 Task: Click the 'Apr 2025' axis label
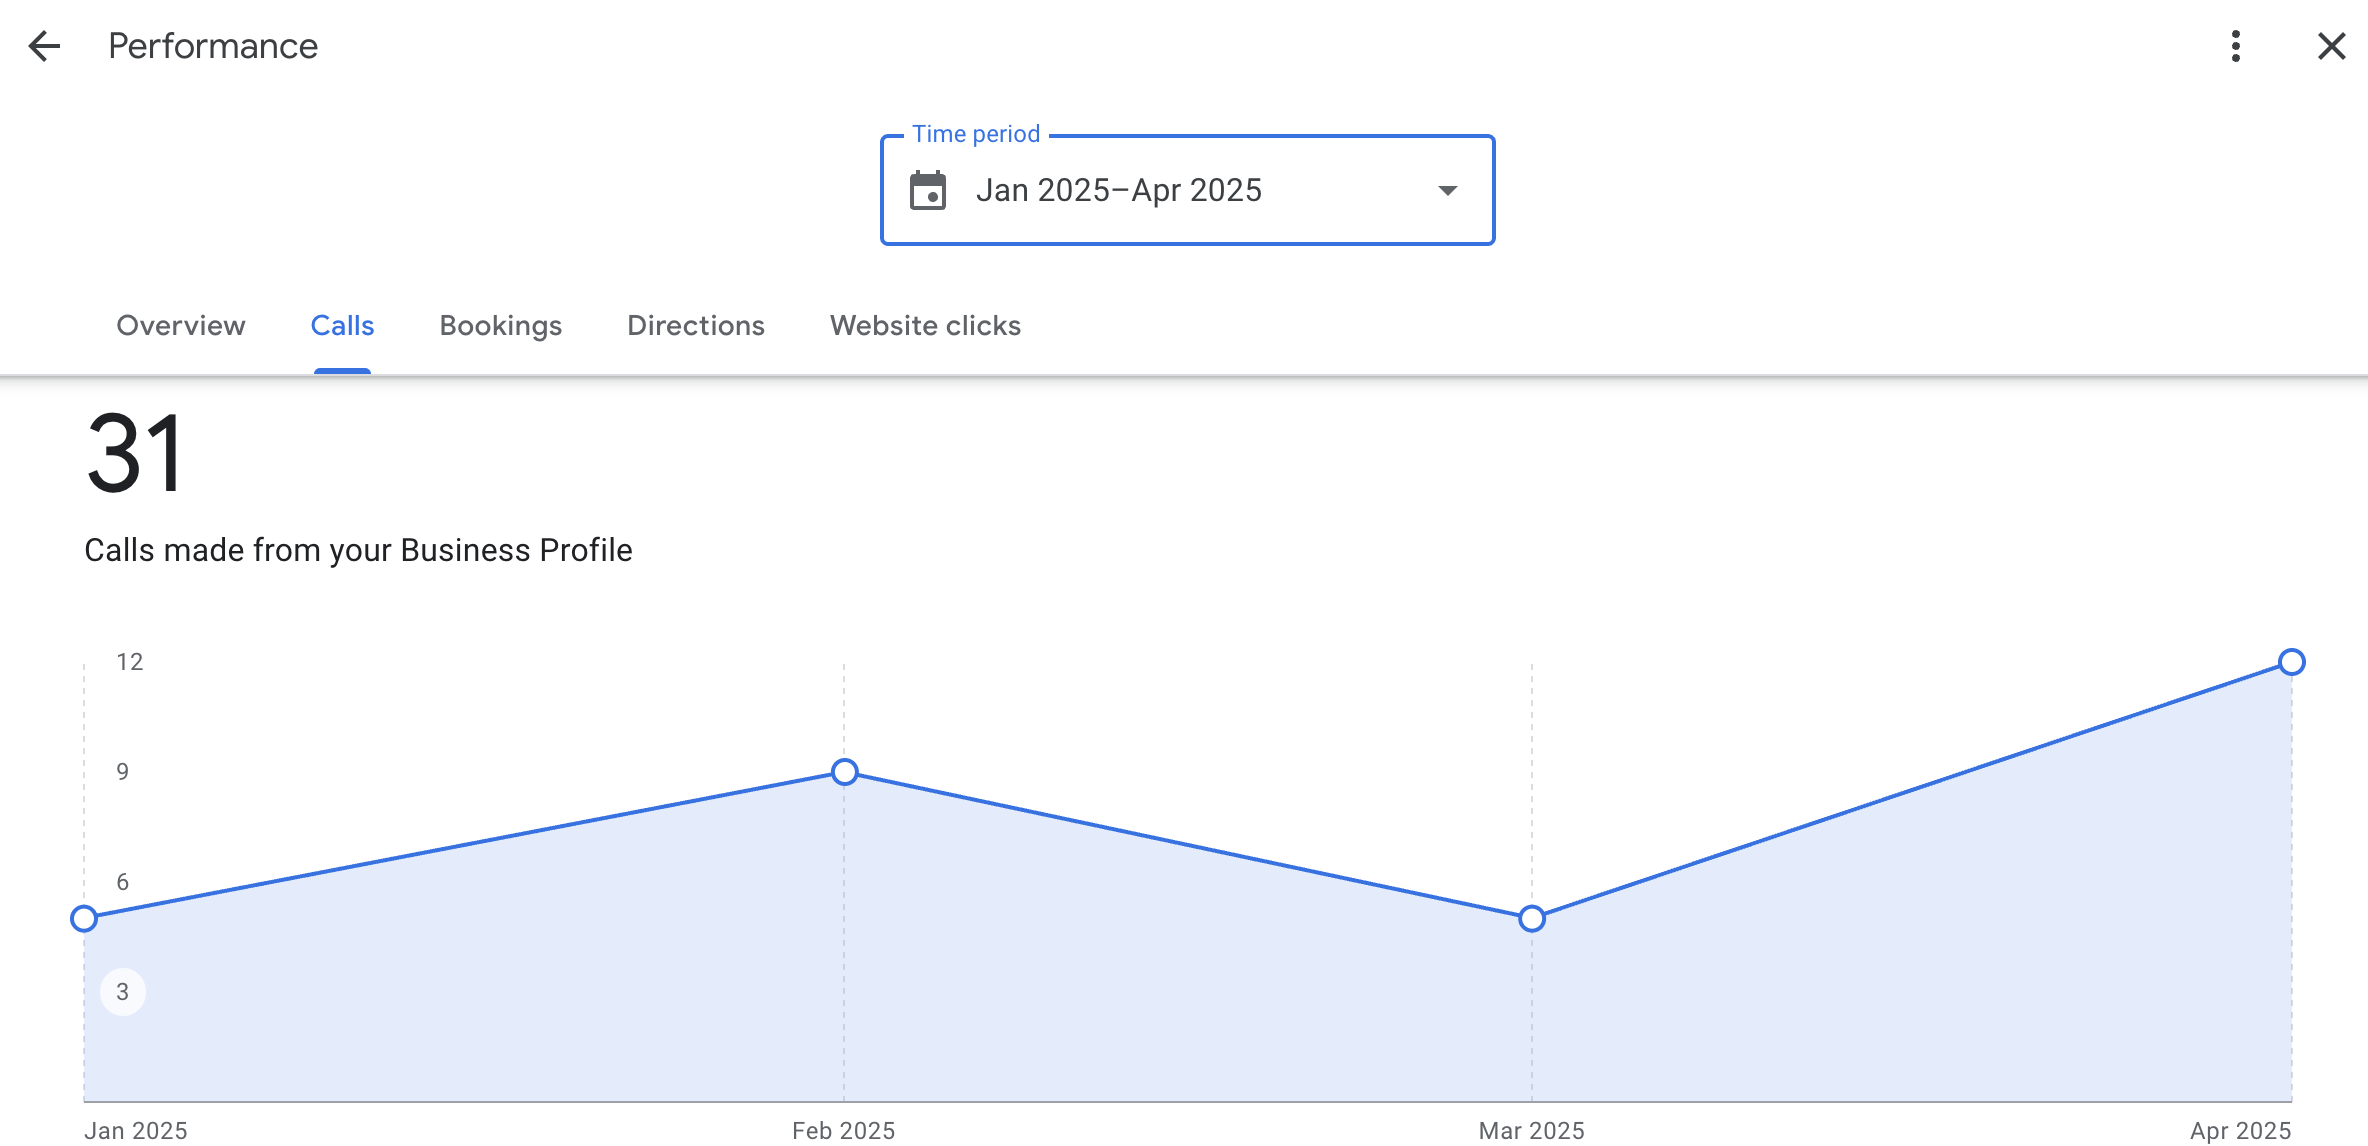[x=2240, y=1130]
